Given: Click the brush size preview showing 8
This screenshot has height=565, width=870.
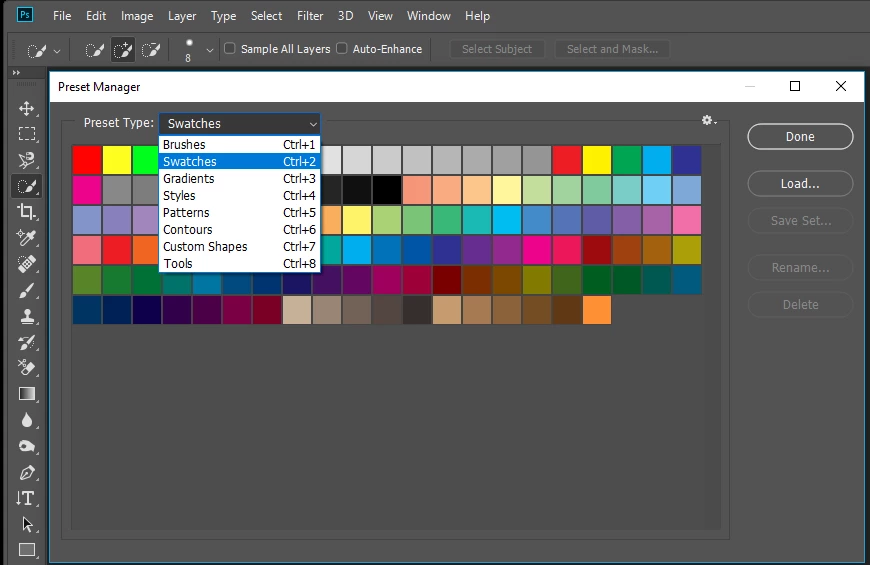Looking at the screenshot, I should [188, 51].
